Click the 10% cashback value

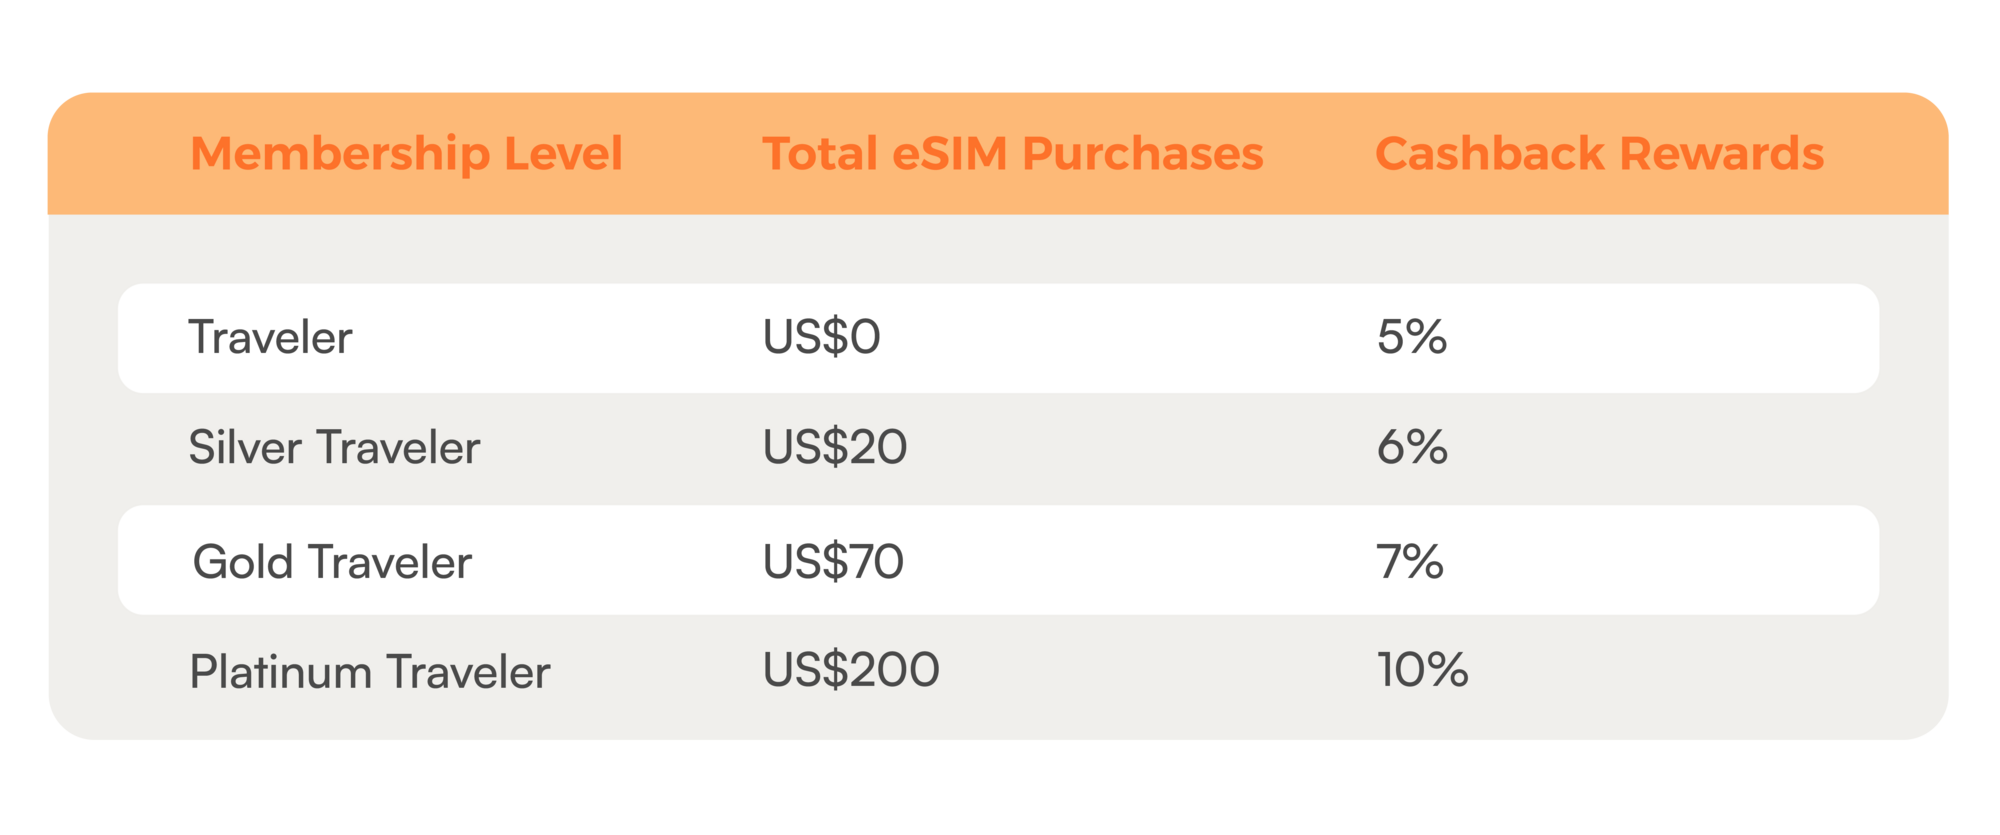(1422, 670)
